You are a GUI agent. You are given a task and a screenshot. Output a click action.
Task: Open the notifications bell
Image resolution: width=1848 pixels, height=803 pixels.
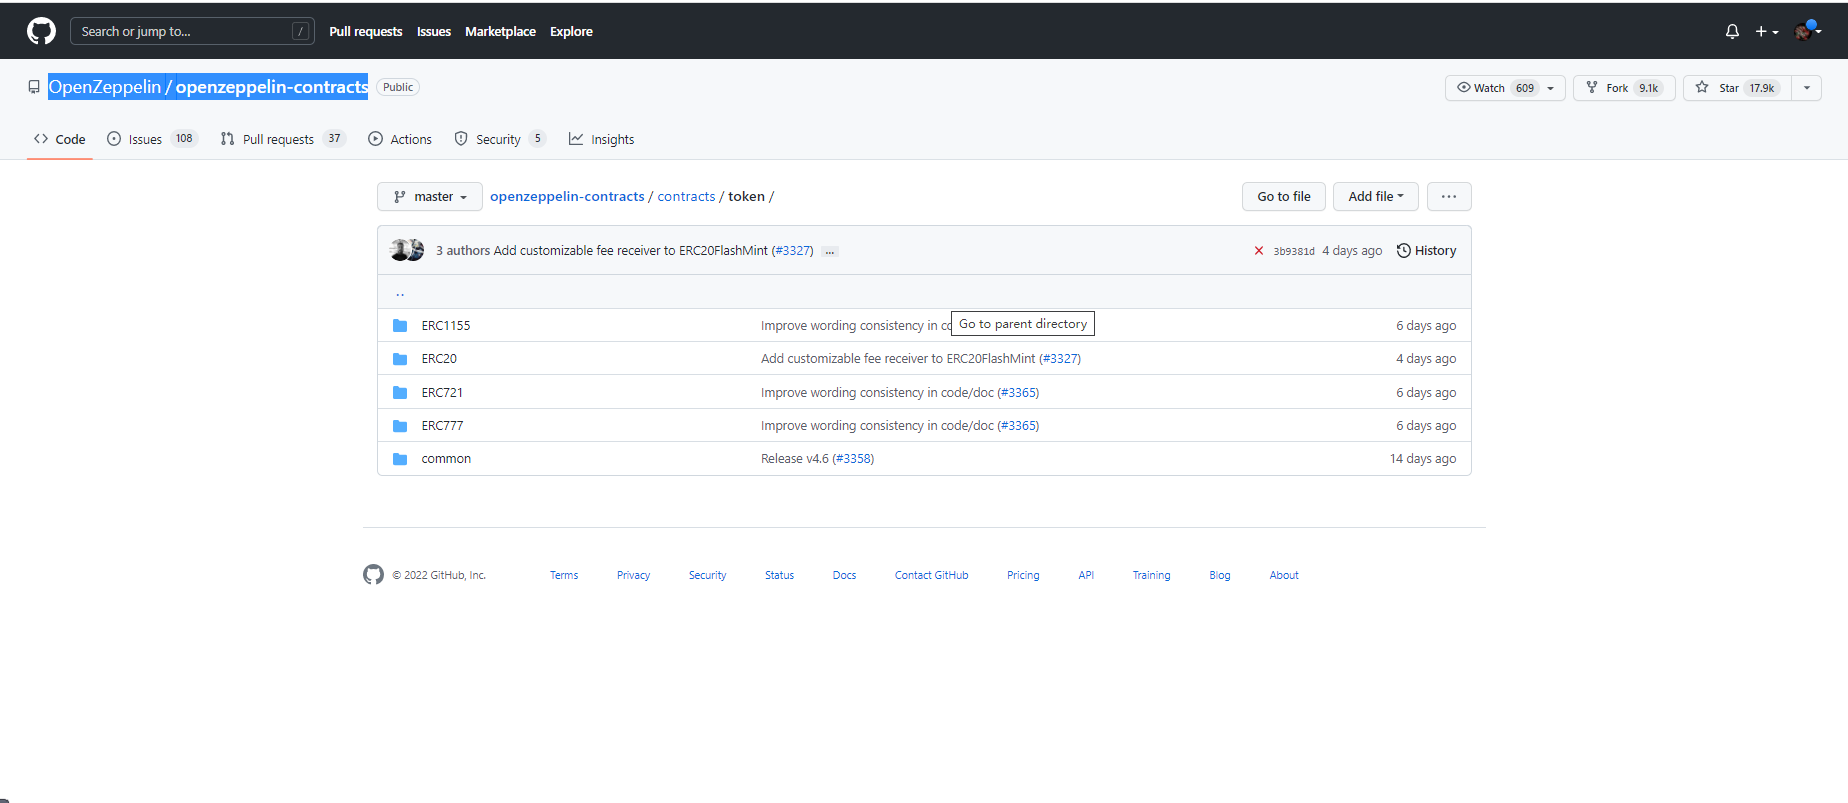[1732, 32]
